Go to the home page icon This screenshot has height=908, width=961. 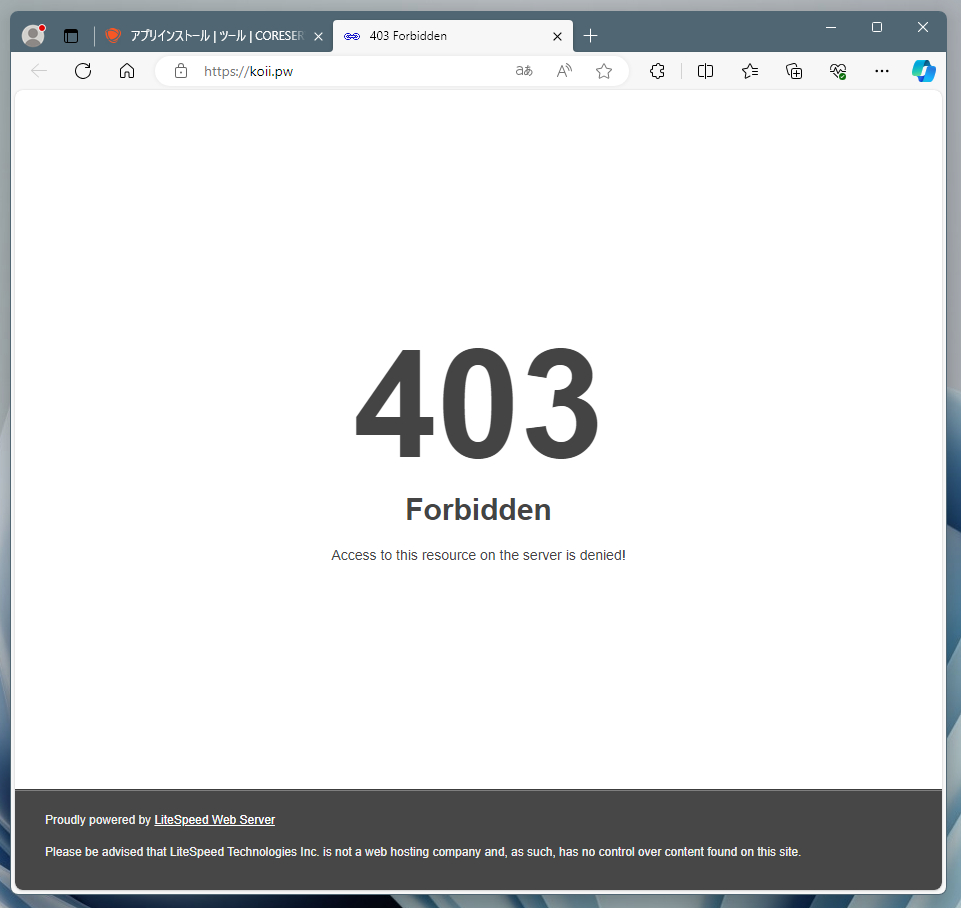(x=127, y=71)
